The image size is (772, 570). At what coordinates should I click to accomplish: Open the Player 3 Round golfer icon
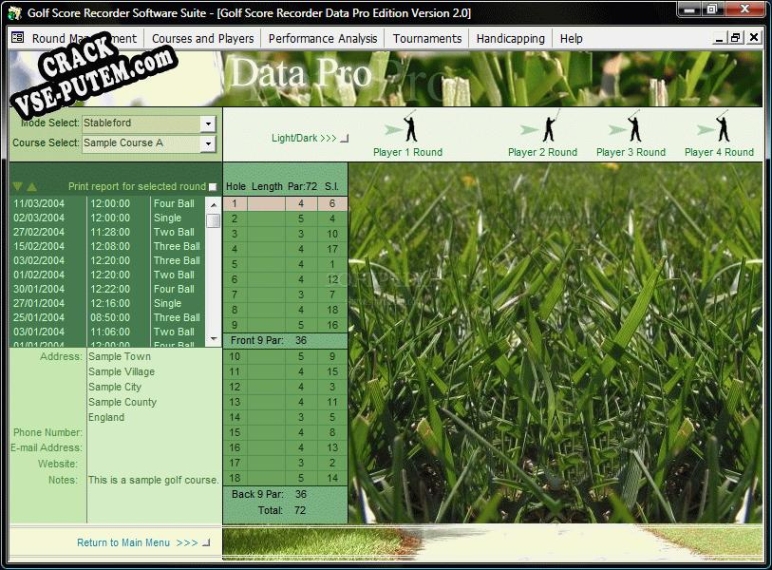(634, 126)
